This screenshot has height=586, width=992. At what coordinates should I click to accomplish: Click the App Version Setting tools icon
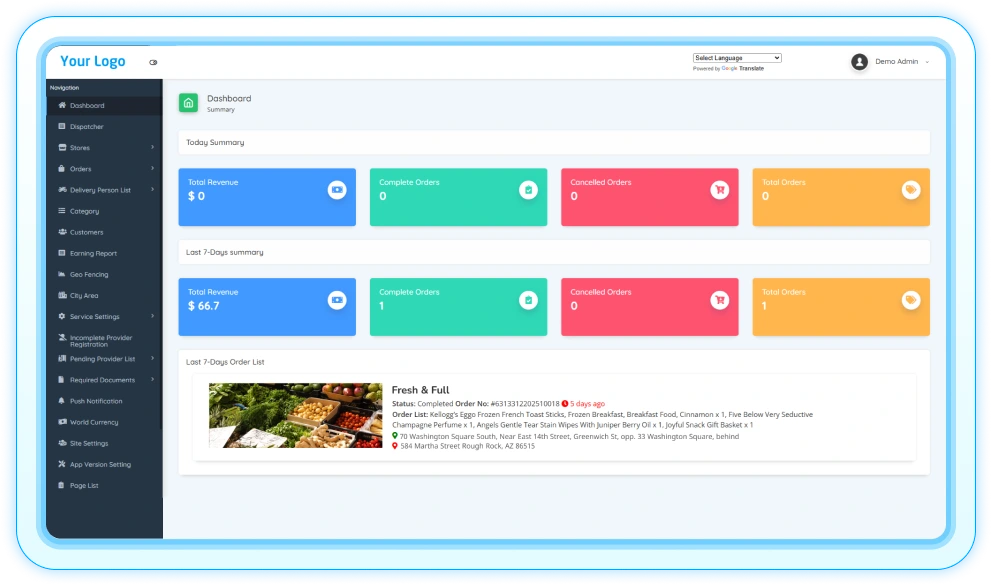point(62,464)
